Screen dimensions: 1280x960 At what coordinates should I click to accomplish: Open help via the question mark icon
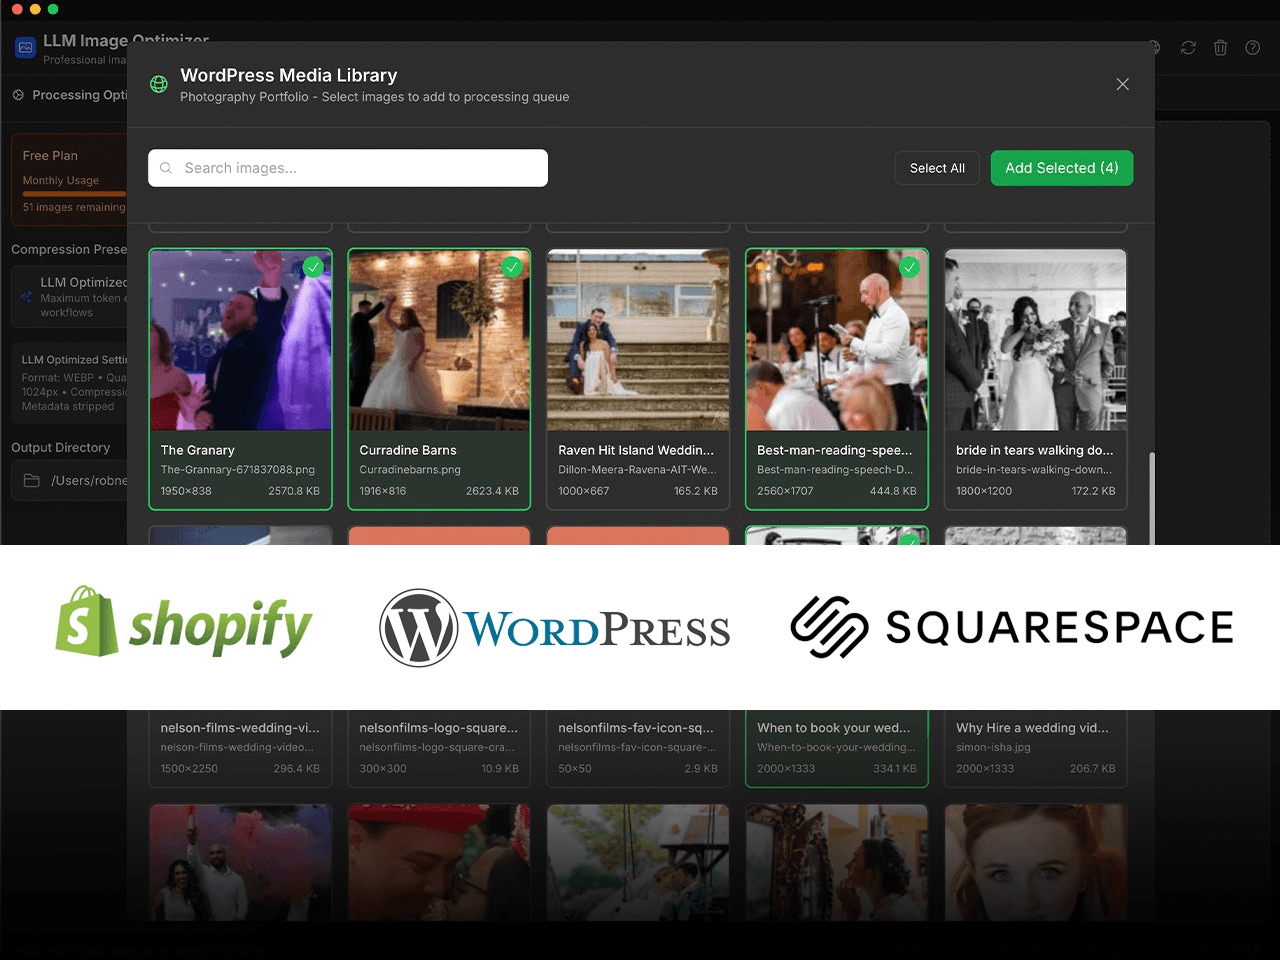click(x=1252, y=48)
